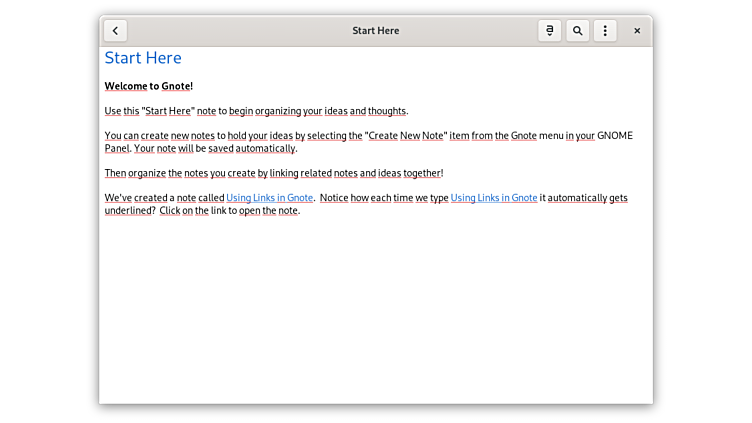Screen dimensions: 752x423
Task: Close the Gnote window
Action: pyautogui.click(x=637, y=31)
